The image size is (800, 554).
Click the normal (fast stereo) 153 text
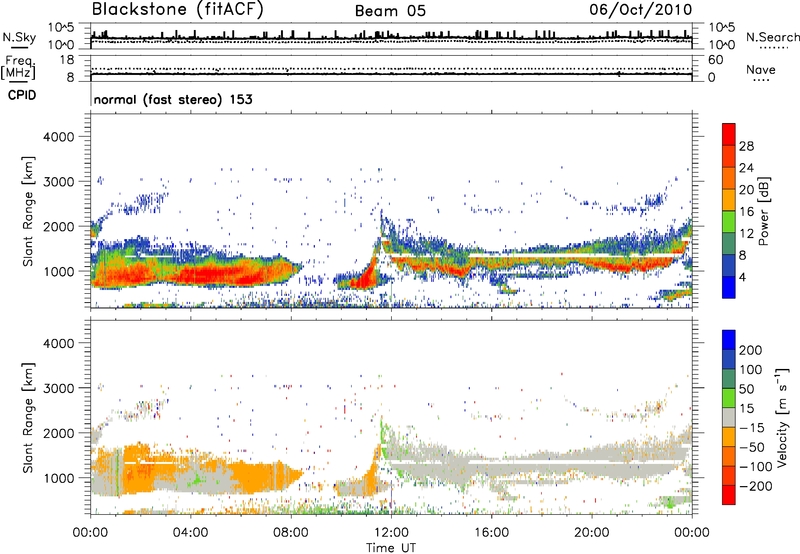[x=173, y=99]
